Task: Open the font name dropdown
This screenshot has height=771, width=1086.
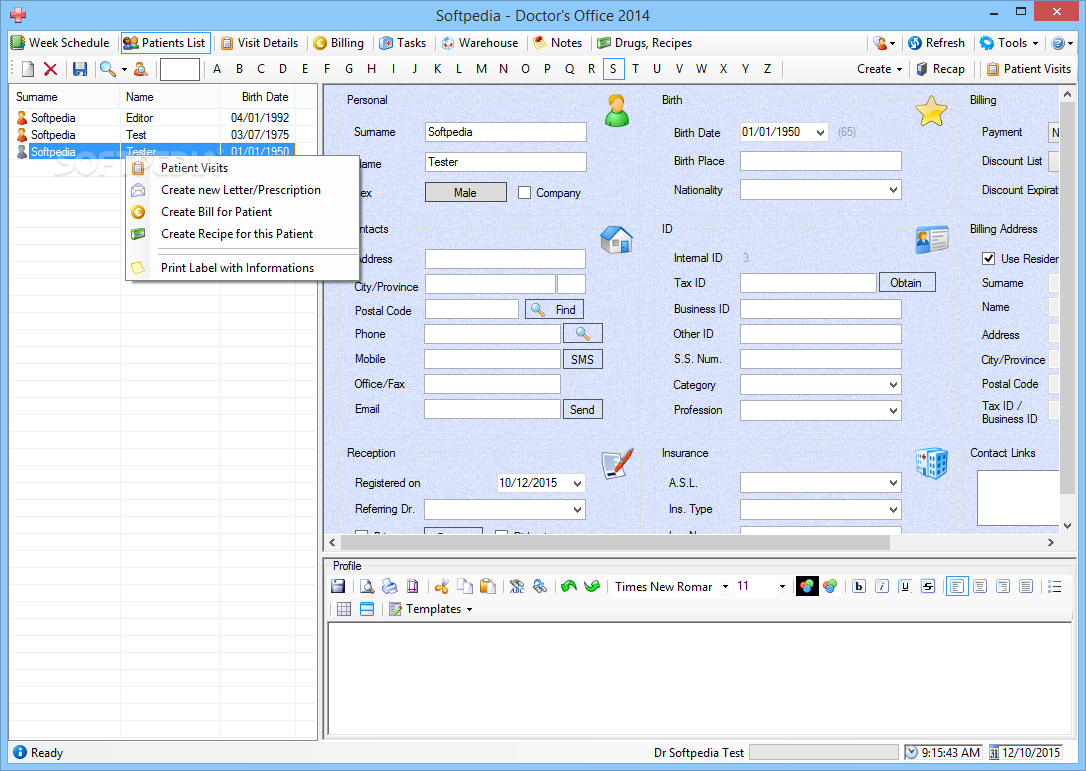Action: click(725, 587)
